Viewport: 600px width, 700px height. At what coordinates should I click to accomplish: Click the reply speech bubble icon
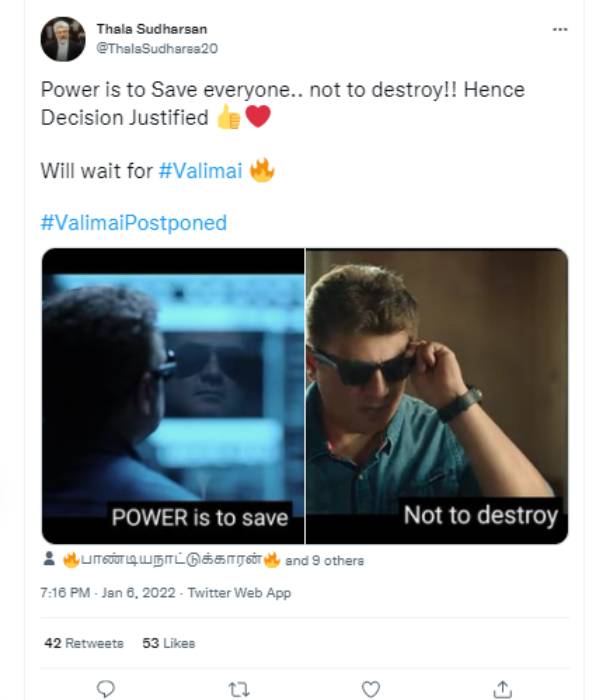point(106,688)
